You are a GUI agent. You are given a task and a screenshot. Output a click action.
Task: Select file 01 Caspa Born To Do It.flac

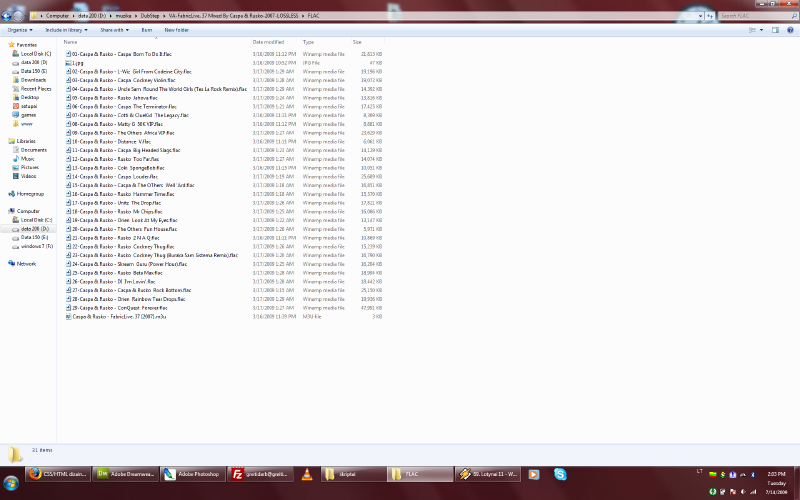pos(118,54)
